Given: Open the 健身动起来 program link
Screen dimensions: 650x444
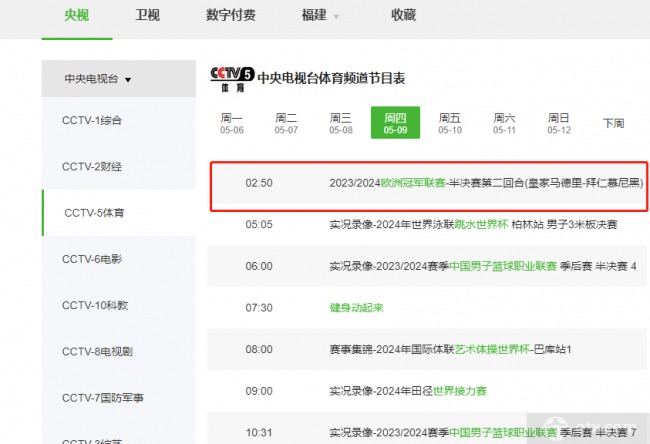Looking at the screenshot, I should tap(357, 308).
